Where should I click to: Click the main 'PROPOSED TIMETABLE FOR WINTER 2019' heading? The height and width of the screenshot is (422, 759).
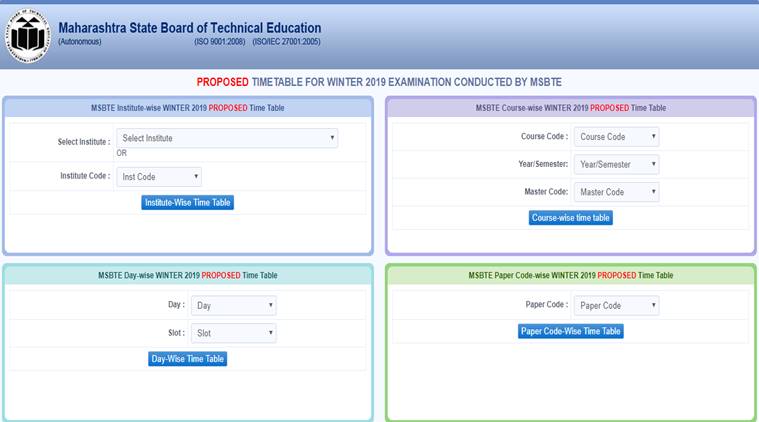click(379, 82)
